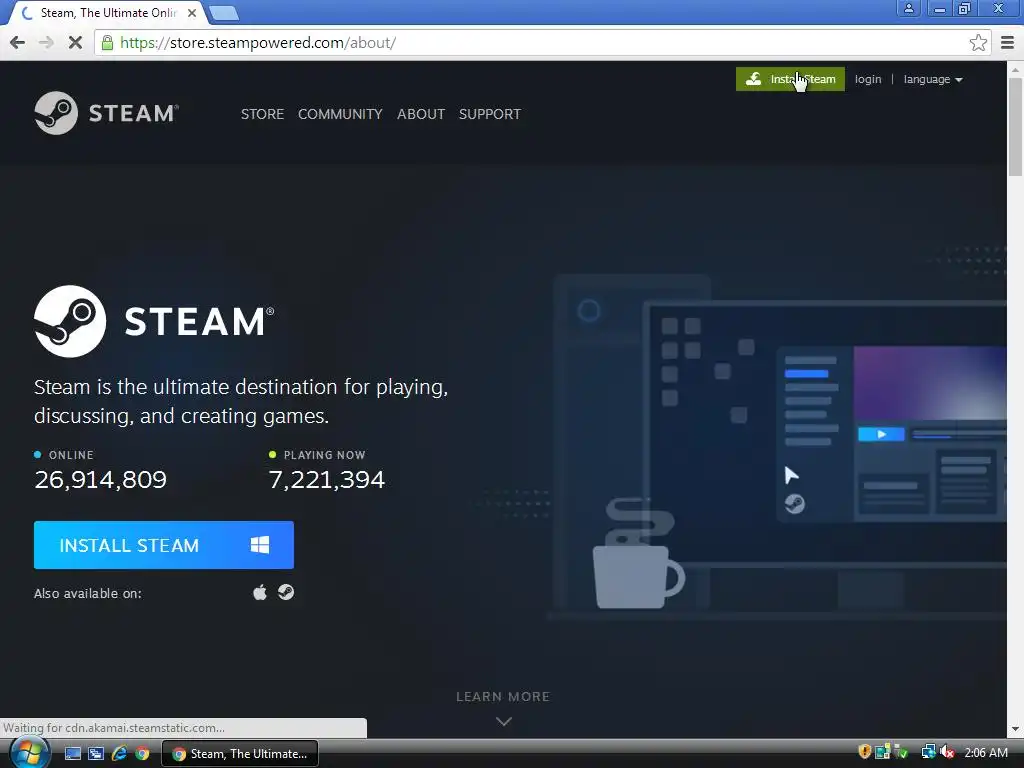
Task: Click the download icon on Install Steam button
Action: 754,79
